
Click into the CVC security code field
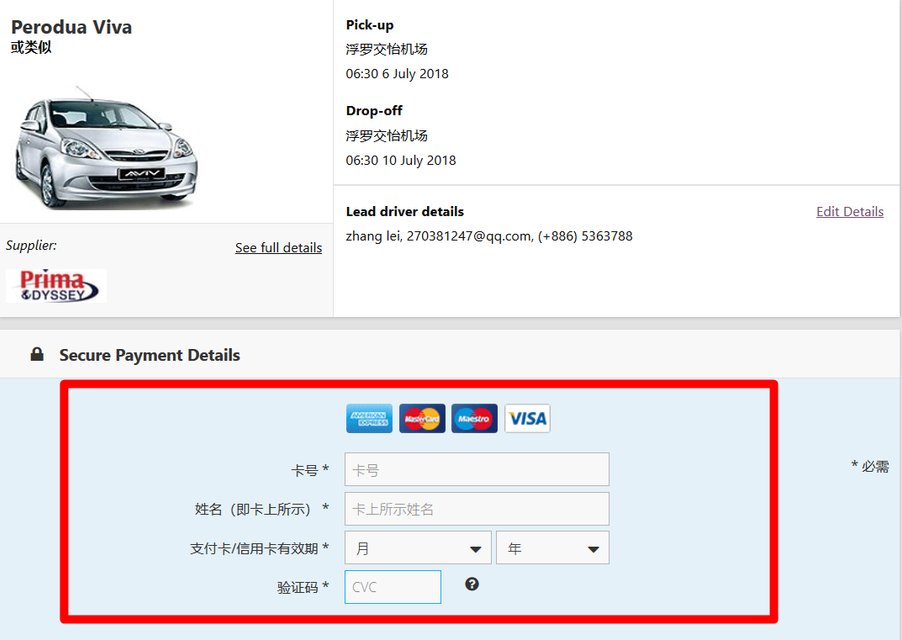tap(392, 587)
